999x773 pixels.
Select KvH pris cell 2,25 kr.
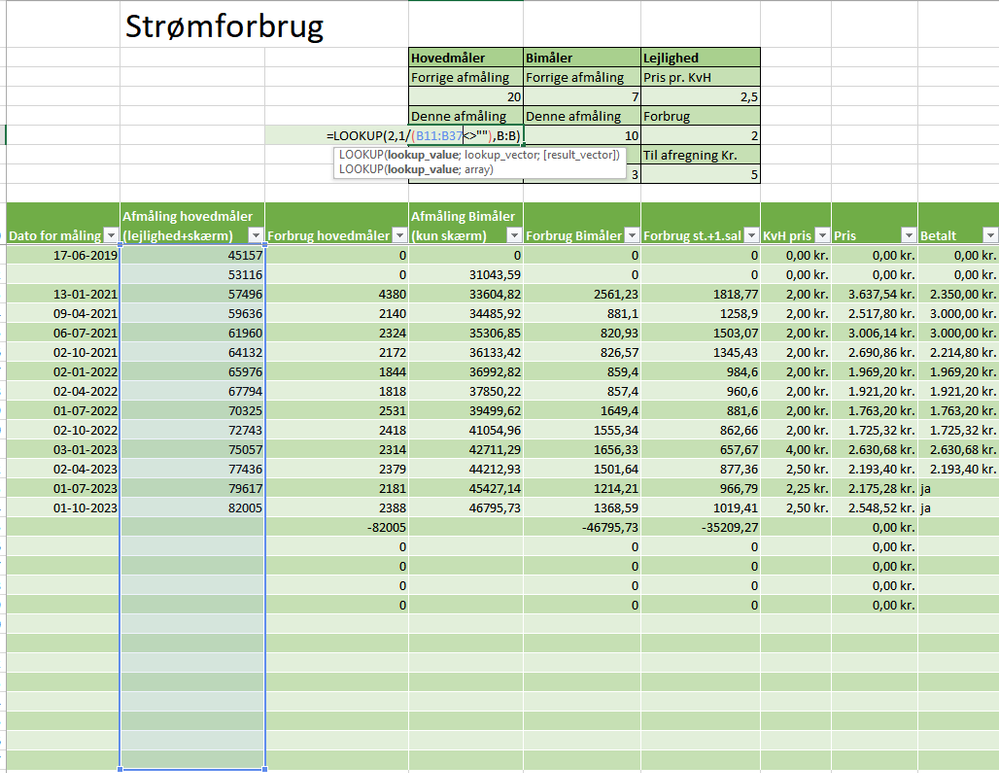point(796,488)
